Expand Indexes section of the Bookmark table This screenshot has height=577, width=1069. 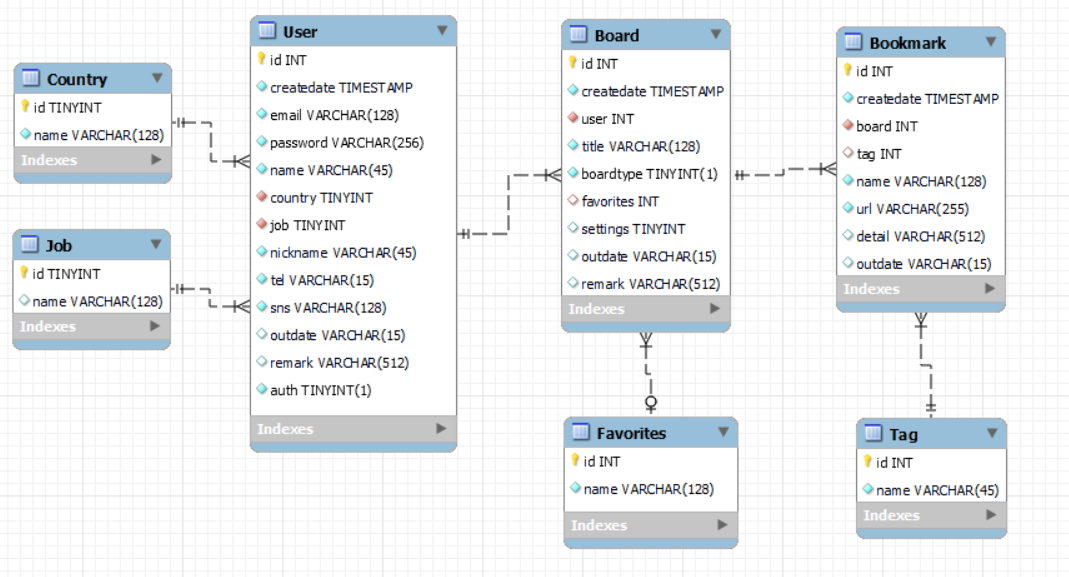tap(990, 288)
